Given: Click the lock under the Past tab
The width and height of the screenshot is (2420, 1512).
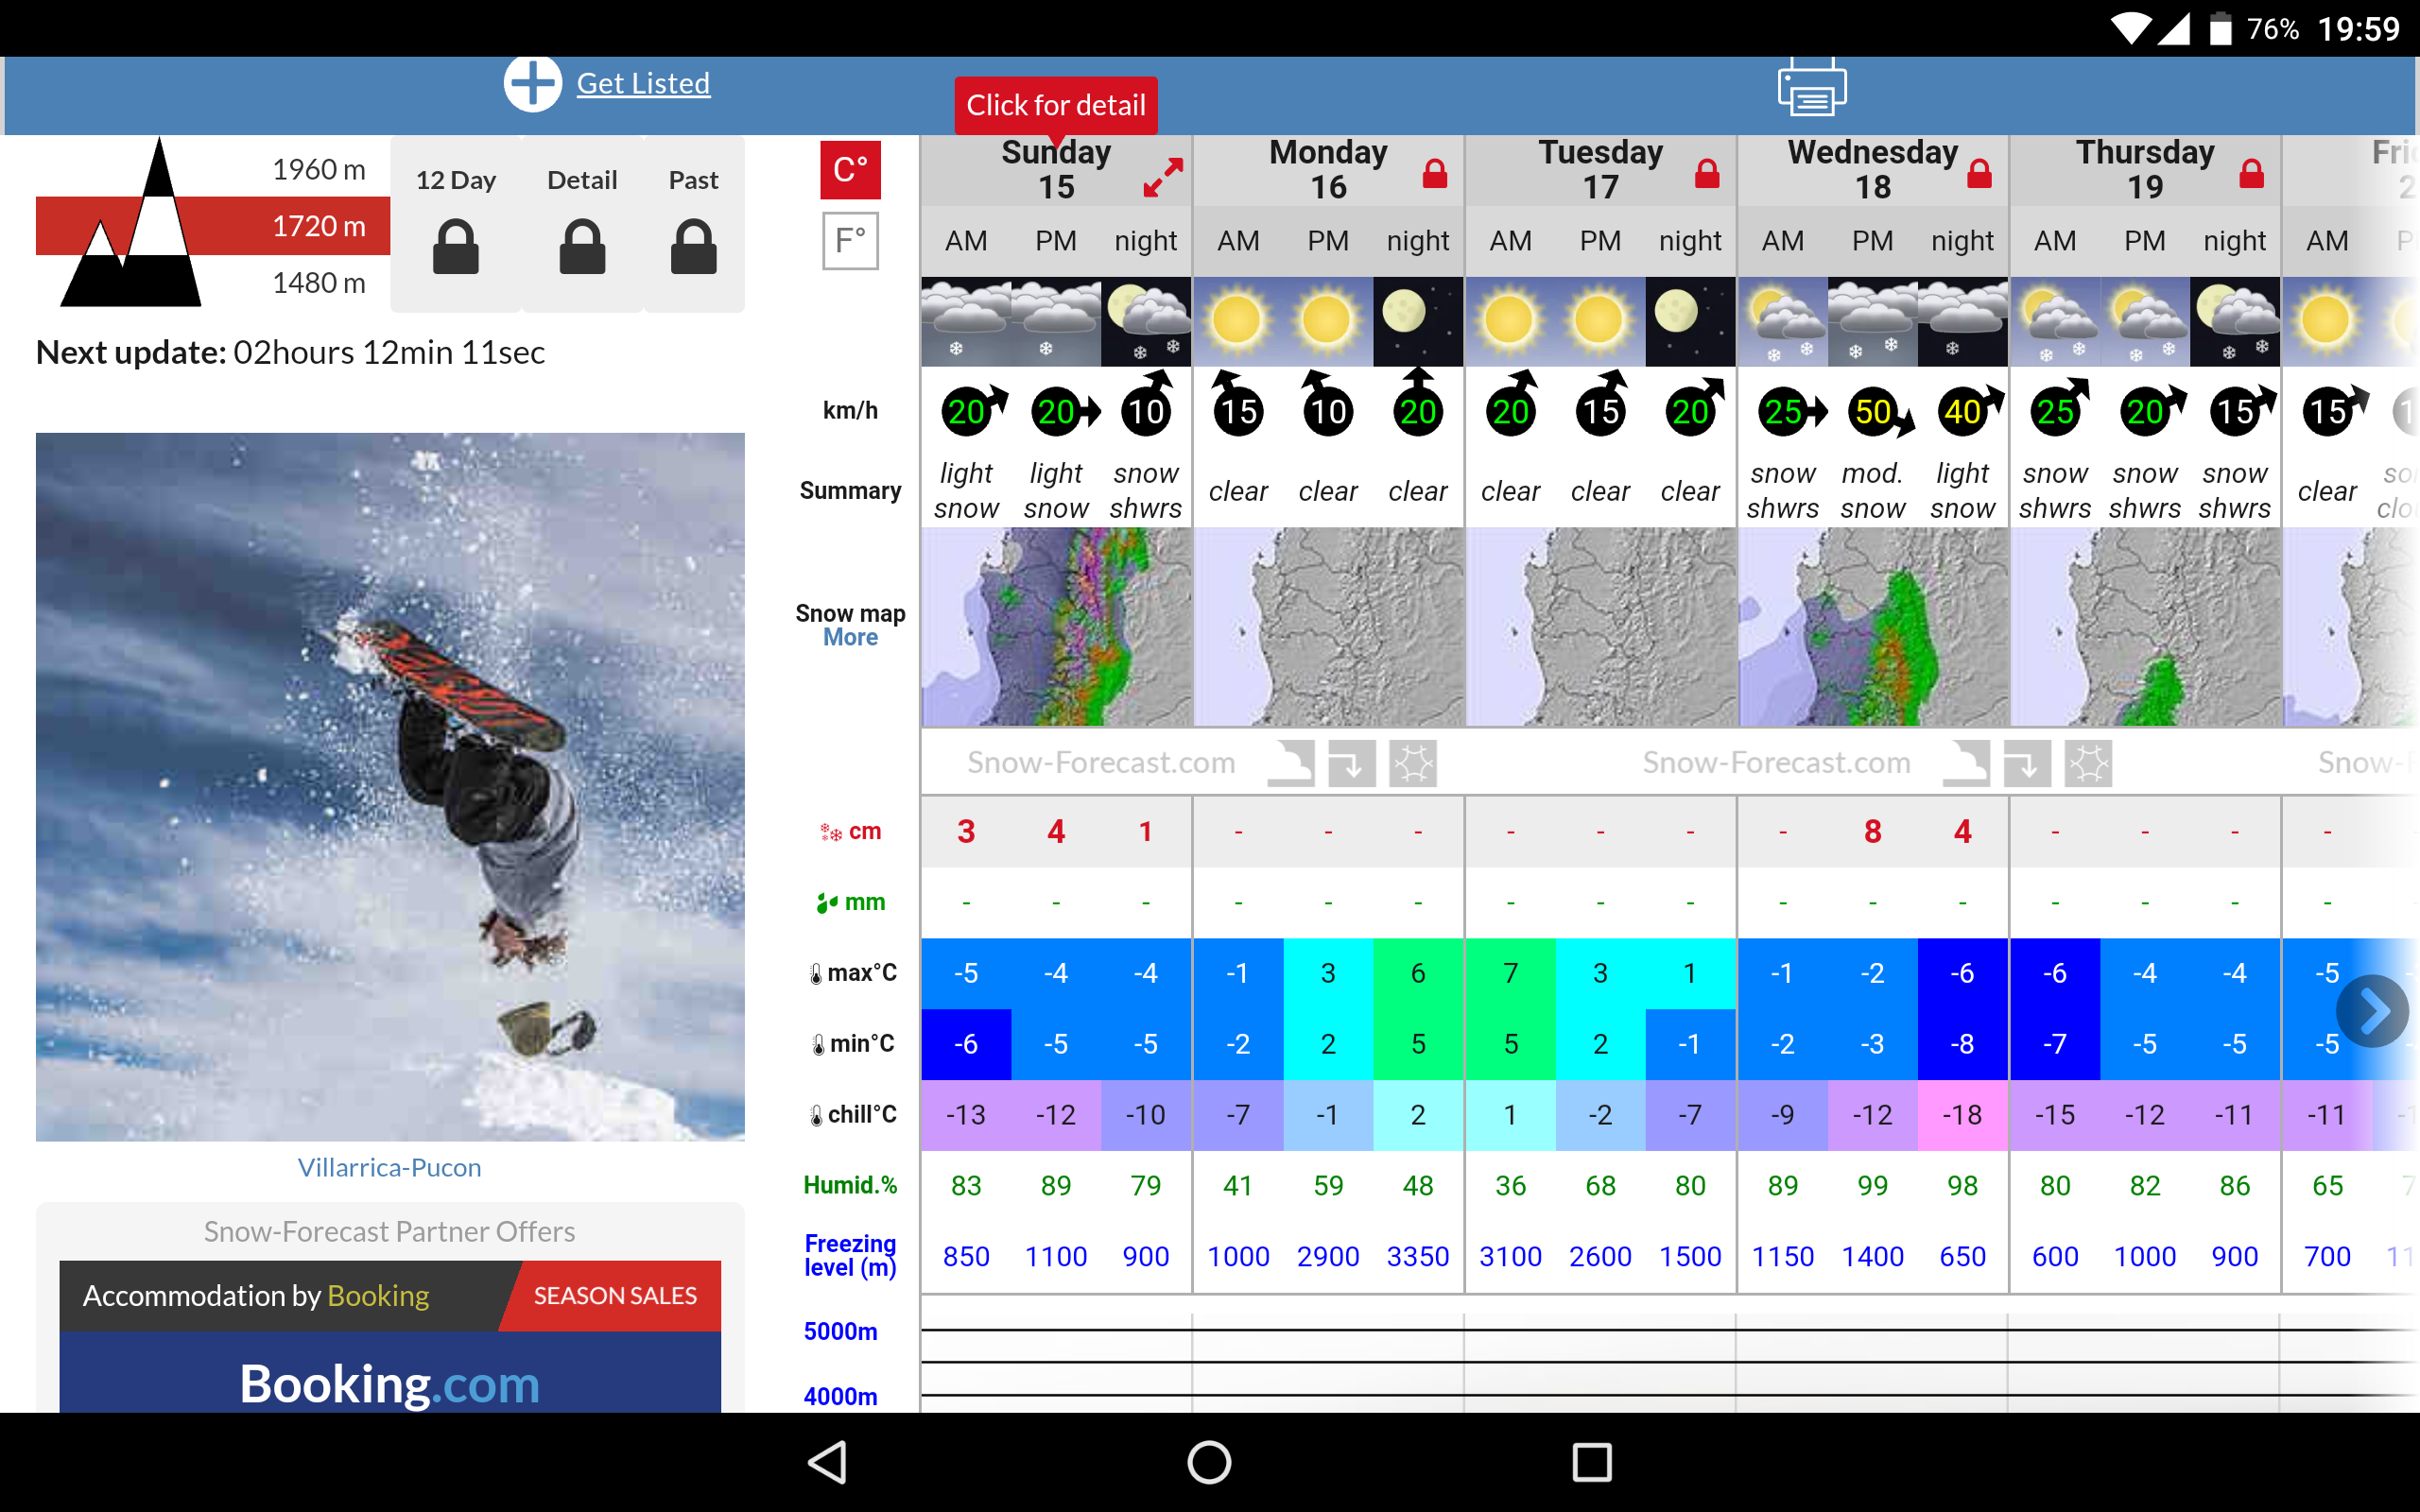Looking at the screenshot, I should click(693, 246).
